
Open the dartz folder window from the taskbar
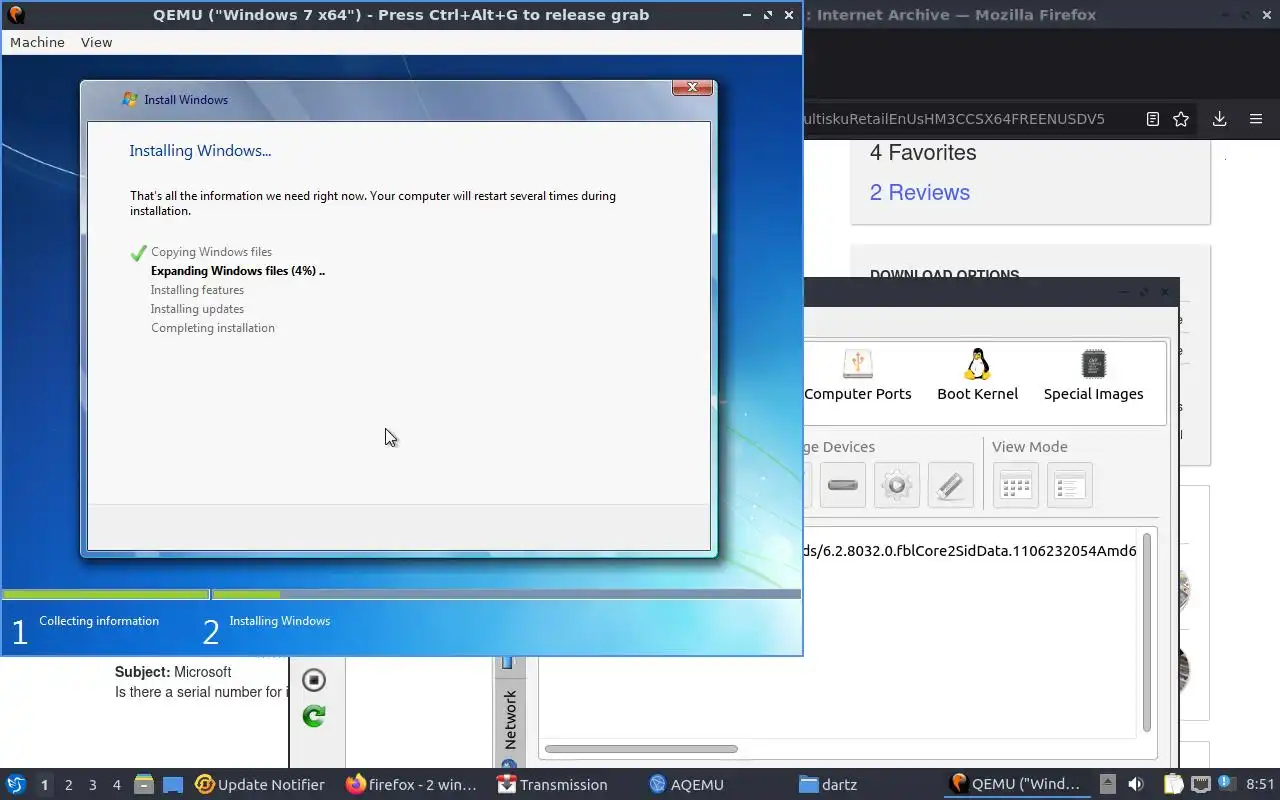828,784
